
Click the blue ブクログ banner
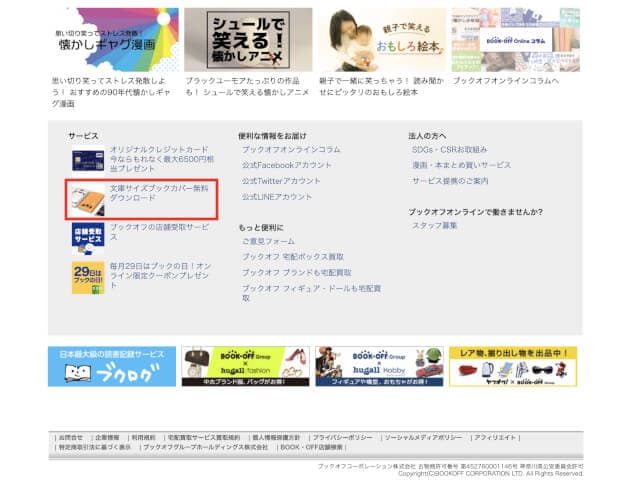(112, 367)
